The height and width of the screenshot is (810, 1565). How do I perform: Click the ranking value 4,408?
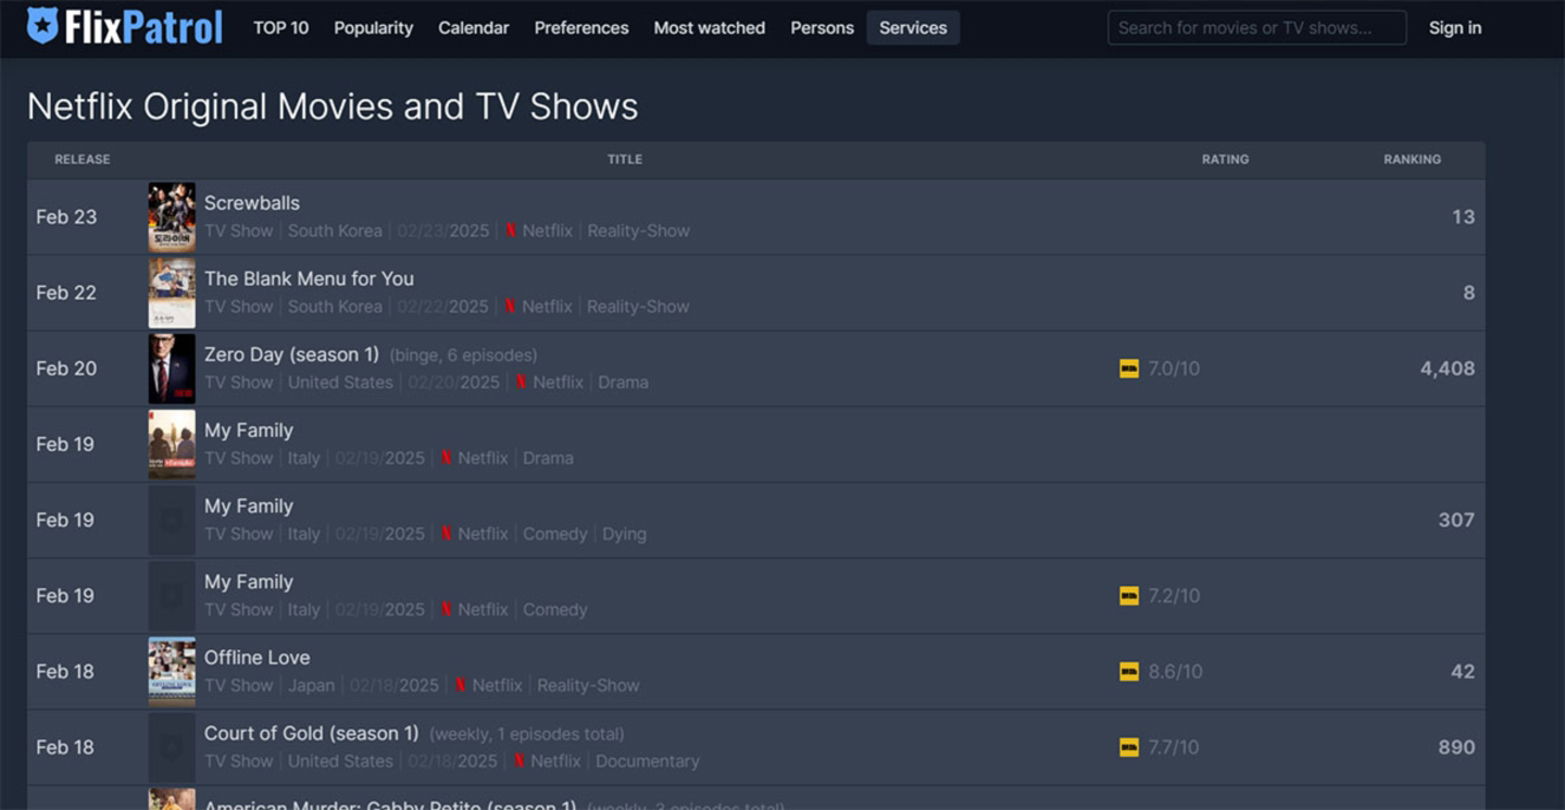1447,369
